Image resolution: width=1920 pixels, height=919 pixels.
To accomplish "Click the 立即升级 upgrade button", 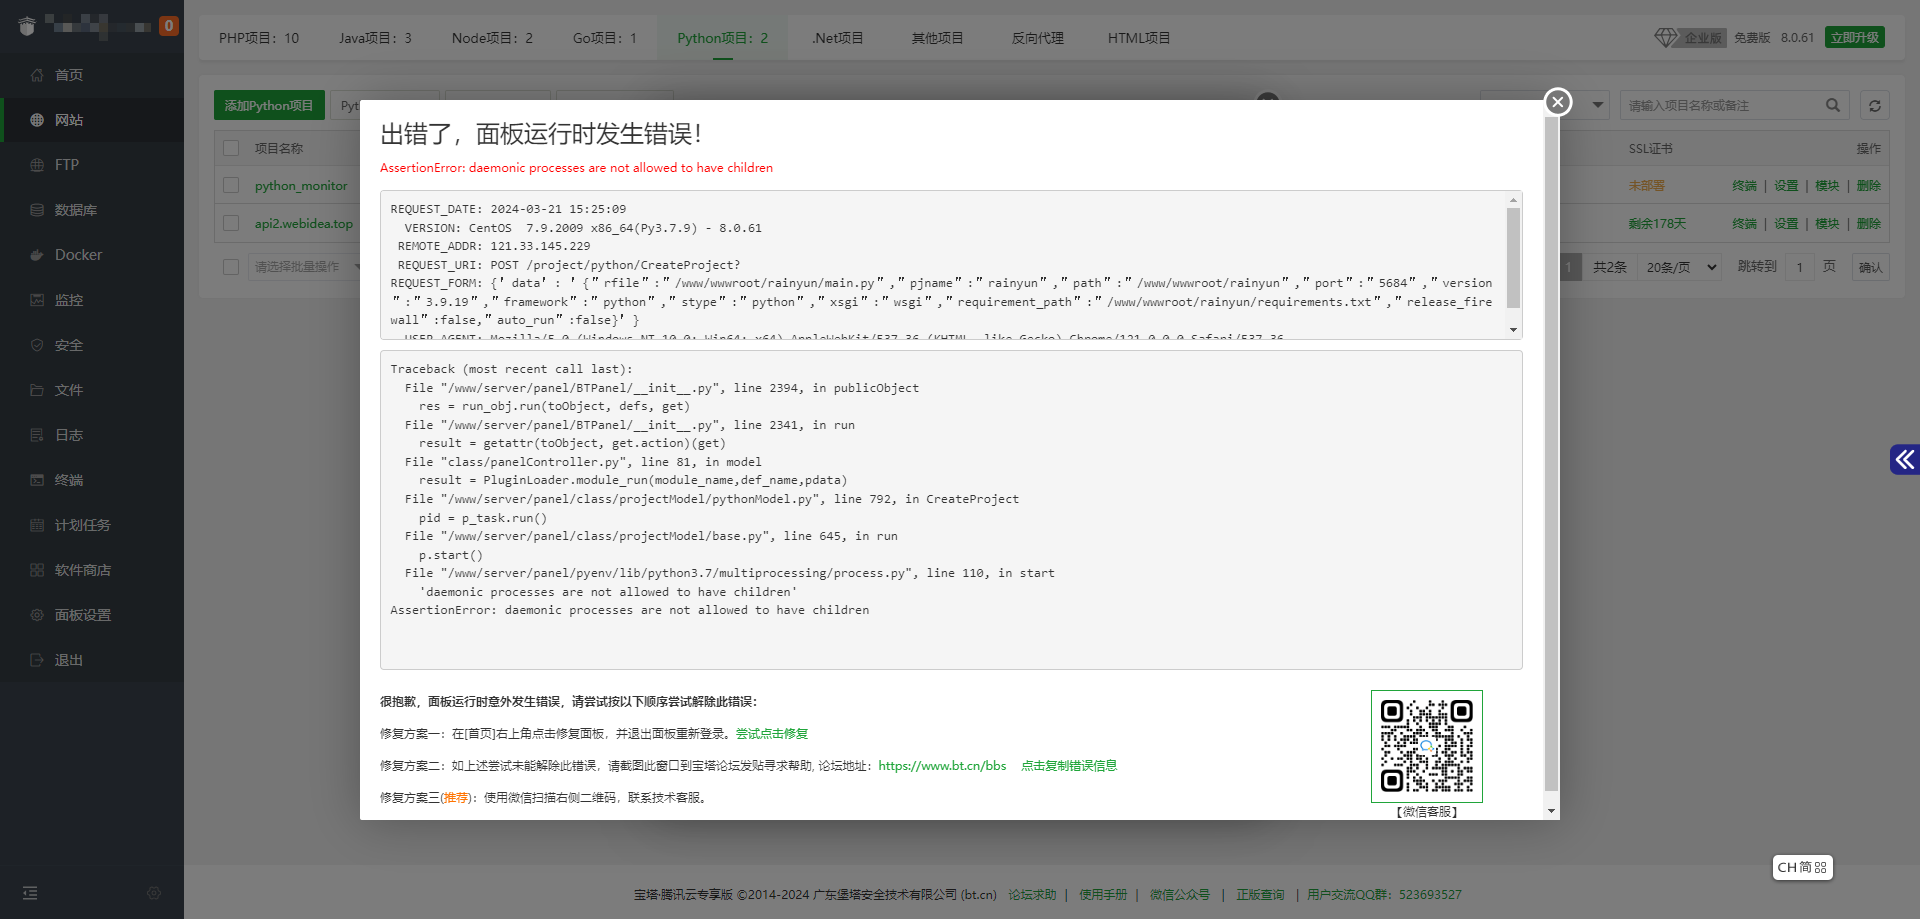I will 1855,37.
